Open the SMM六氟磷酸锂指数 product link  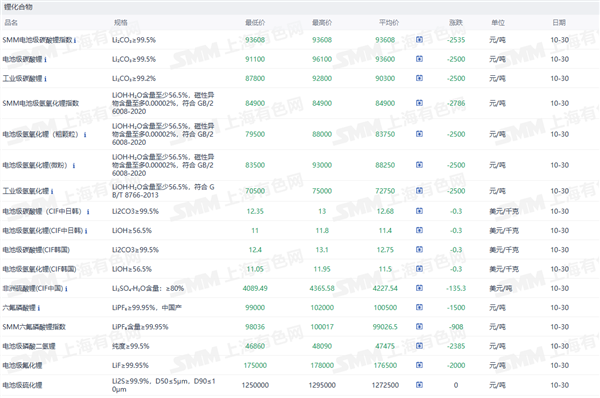34,327
